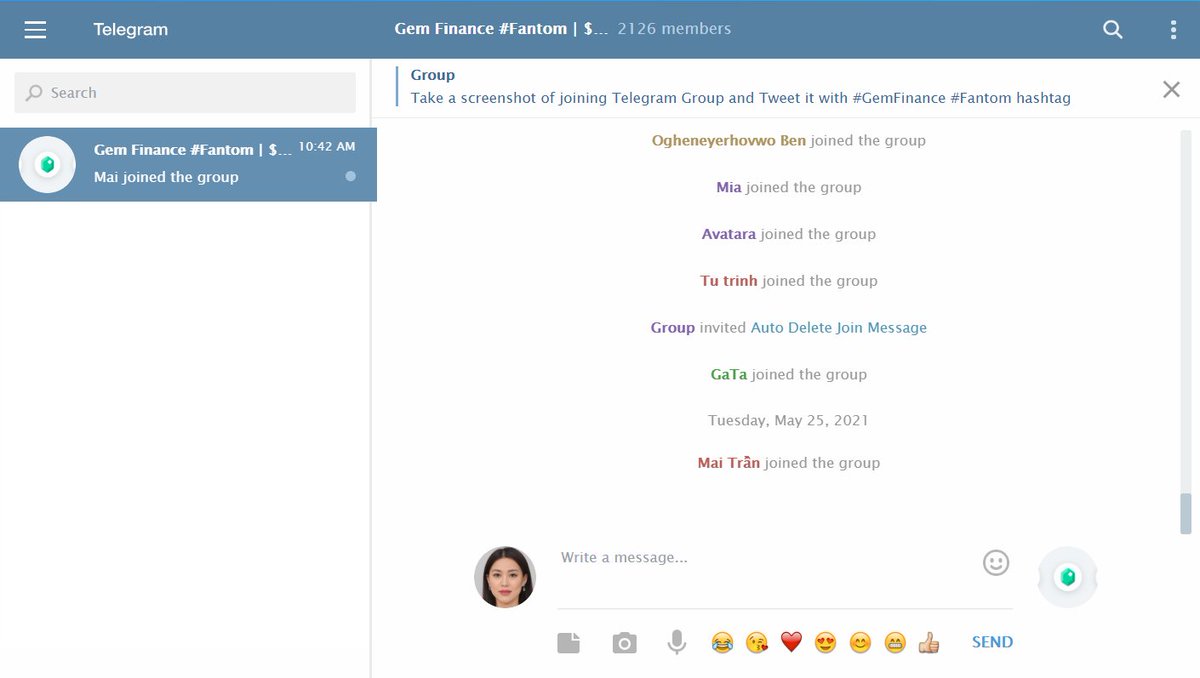The image size is (1200, 678).
Task: Open Avatara's profile link
Action: (x=729, y=234)
